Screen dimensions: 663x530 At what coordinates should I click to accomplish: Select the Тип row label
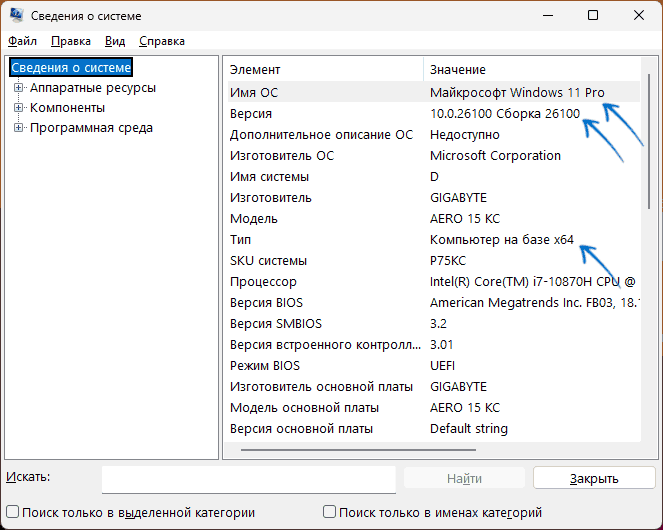tap(240, 239)
